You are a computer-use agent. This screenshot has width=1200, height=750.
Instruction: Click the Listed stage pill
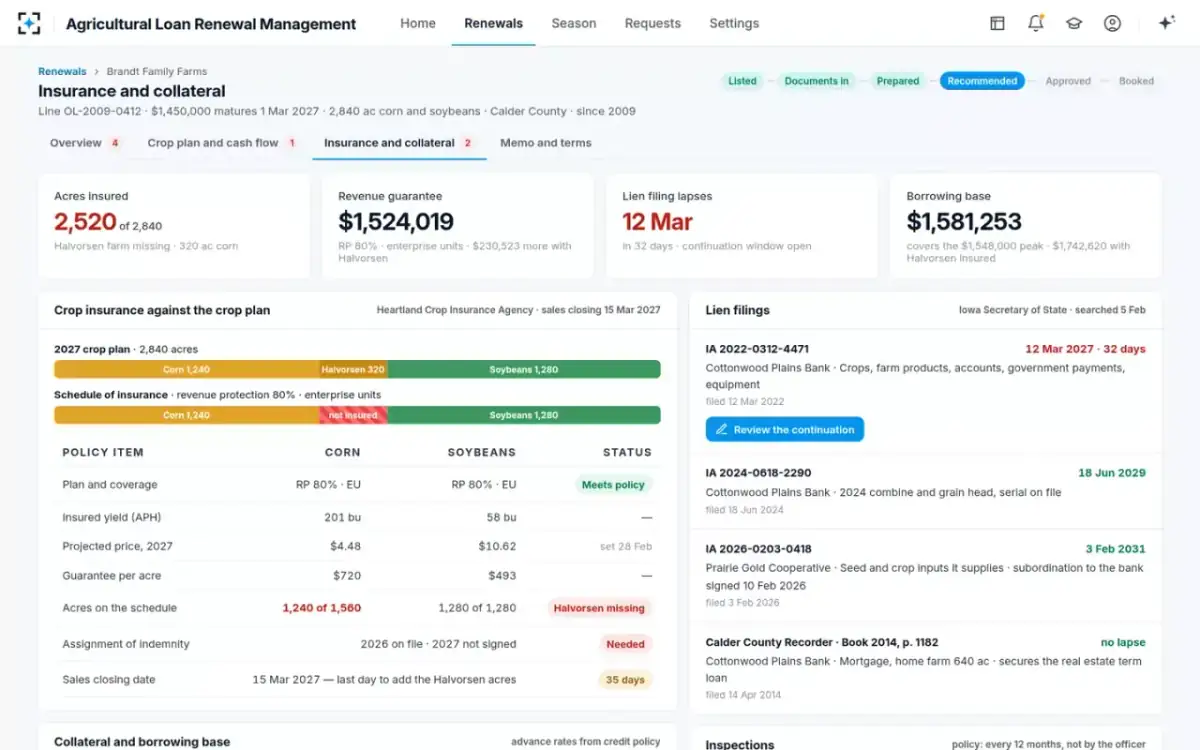click(x=742, y=81)
